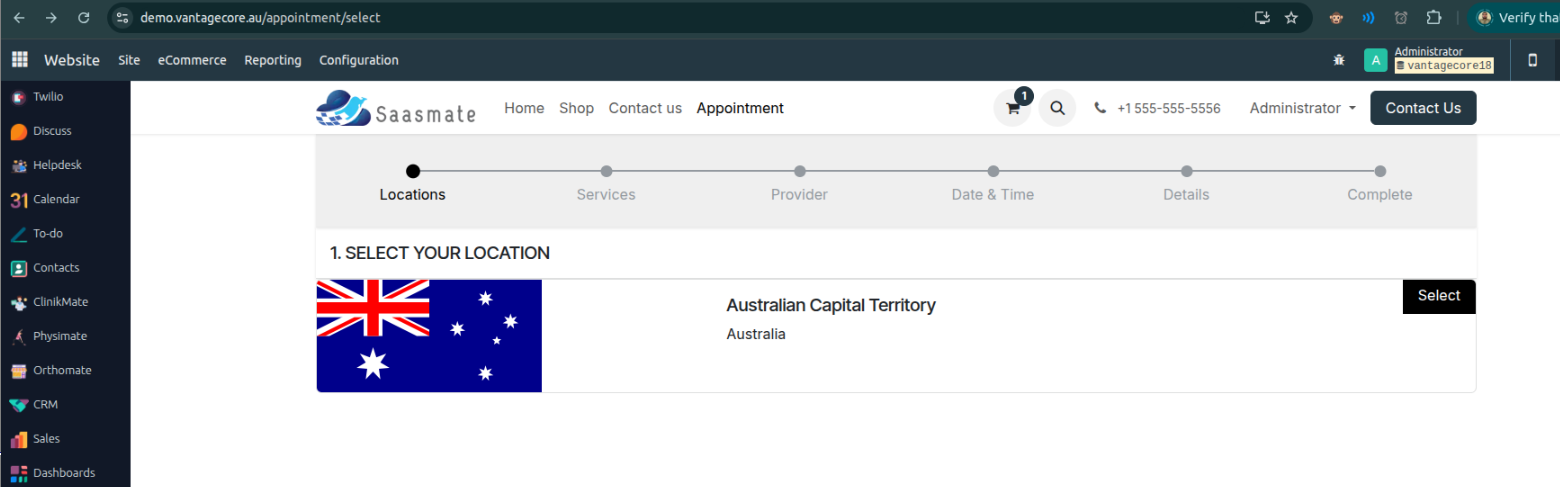Image resolution: width=1560 pixels, height=487 pixels.
Task: Click the browser address bar URL
Action: tap(261, 17)
